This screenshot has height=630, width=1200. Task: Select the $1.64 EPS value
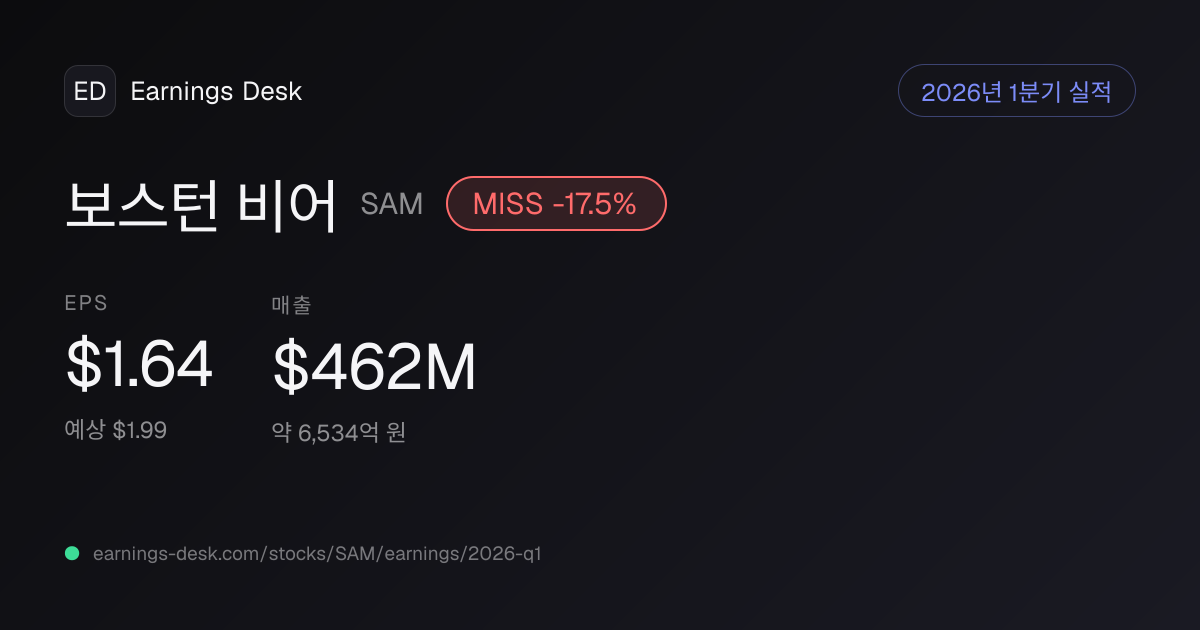[x=139, y=365]
